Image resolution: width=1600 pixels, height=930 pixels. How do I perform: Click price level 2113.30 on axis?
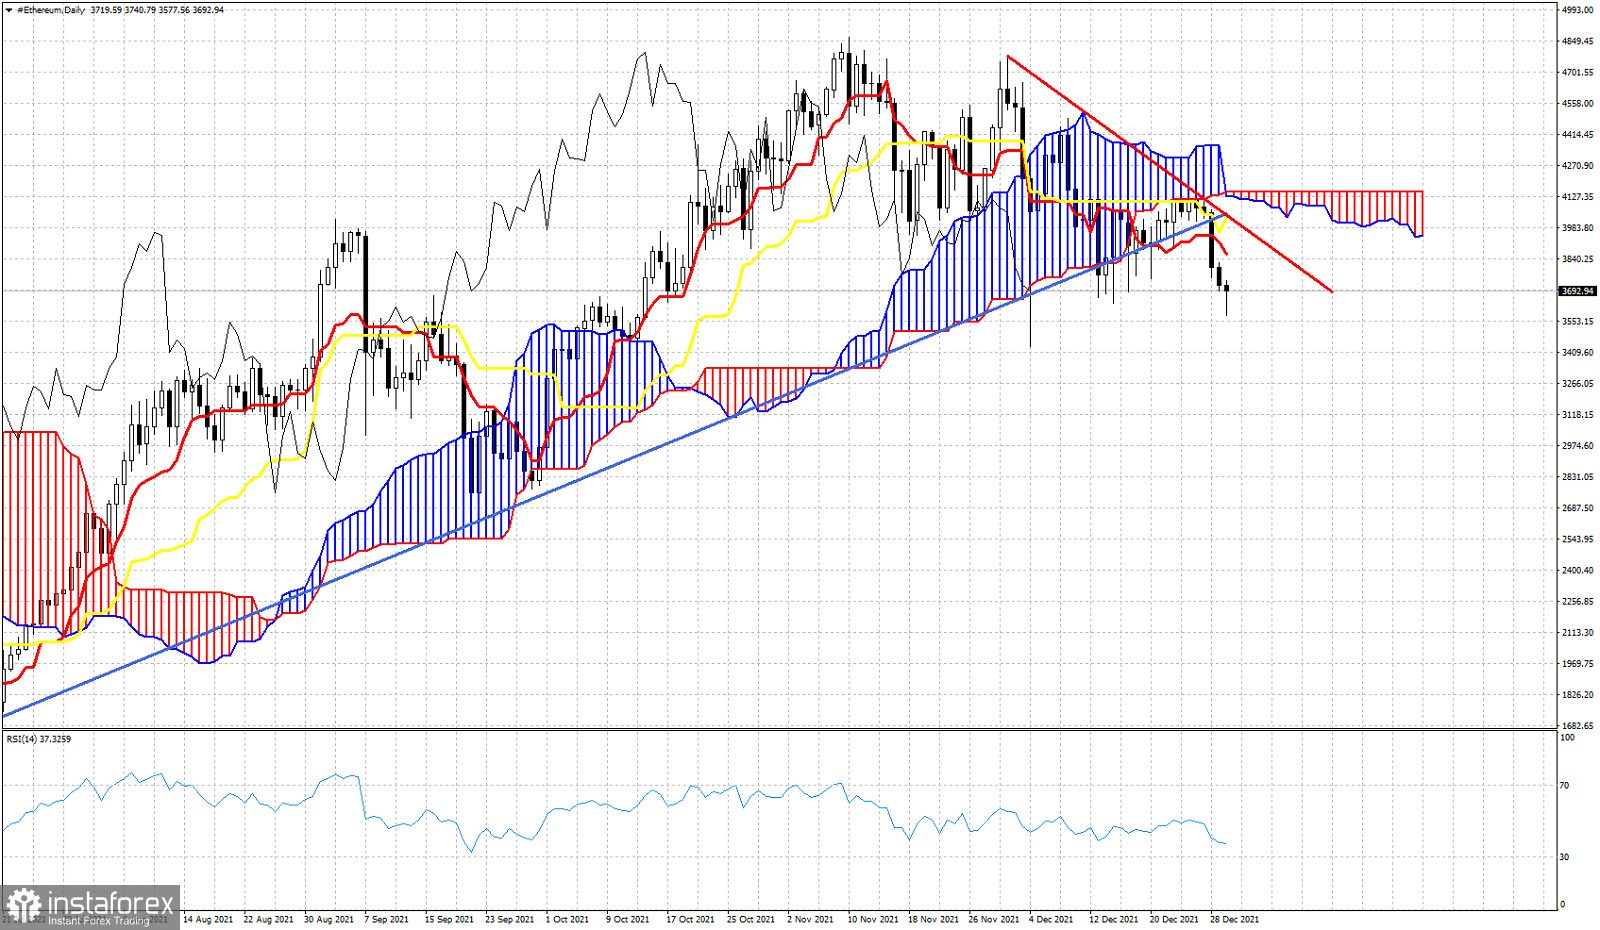pos(1578,632)
